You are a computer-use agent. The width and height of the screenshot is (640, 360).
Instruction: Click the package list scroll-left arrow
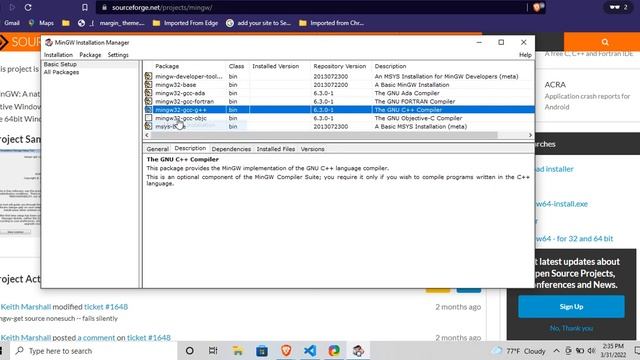[147, 135]
